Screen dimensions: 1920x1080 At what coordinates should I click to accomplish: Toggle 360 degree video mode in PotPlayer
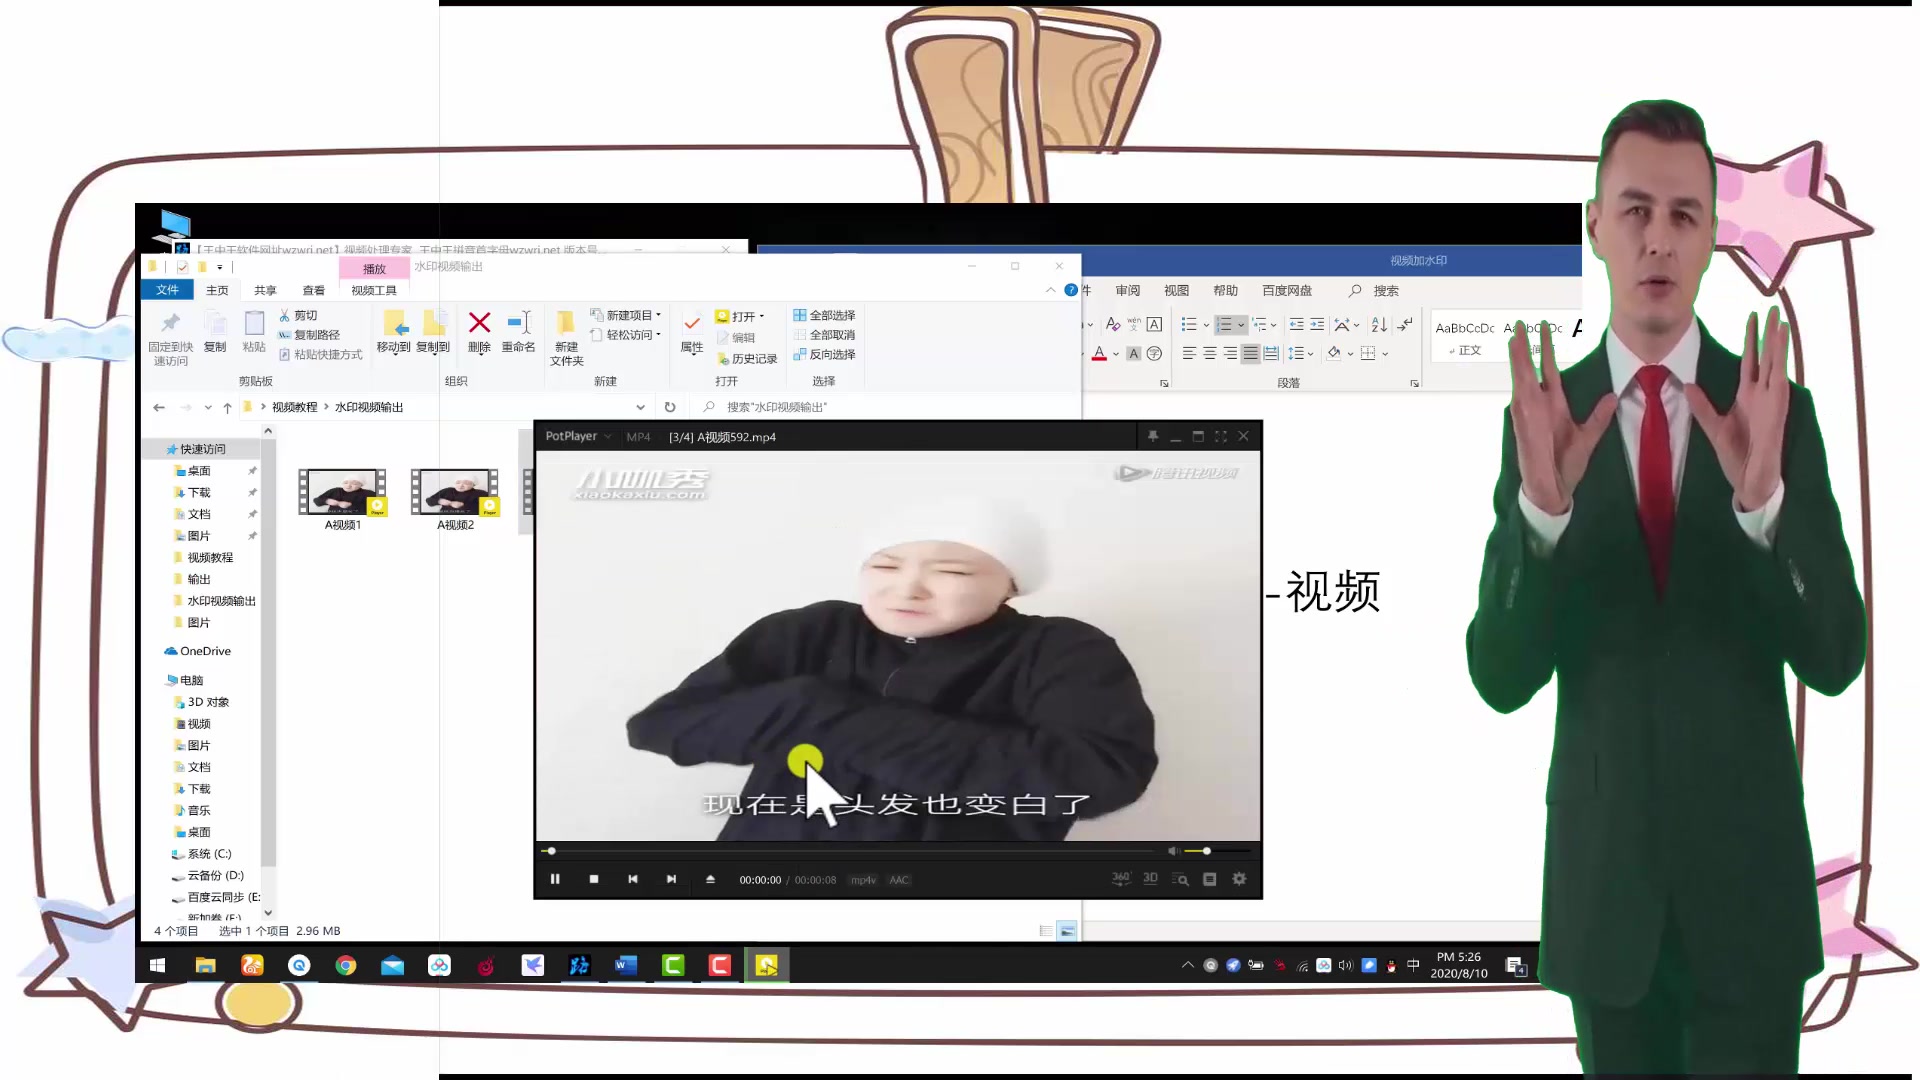point(1121,878)
